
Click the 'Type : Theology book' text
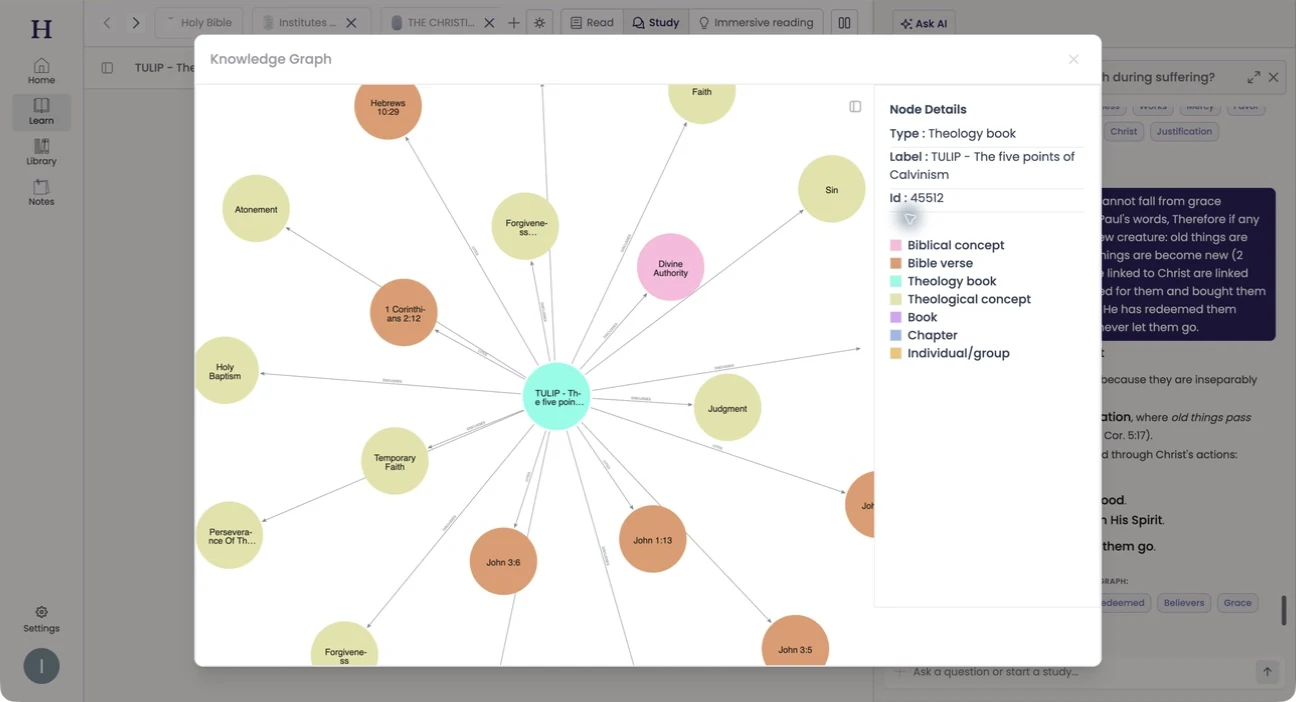(x=953, y=133)
